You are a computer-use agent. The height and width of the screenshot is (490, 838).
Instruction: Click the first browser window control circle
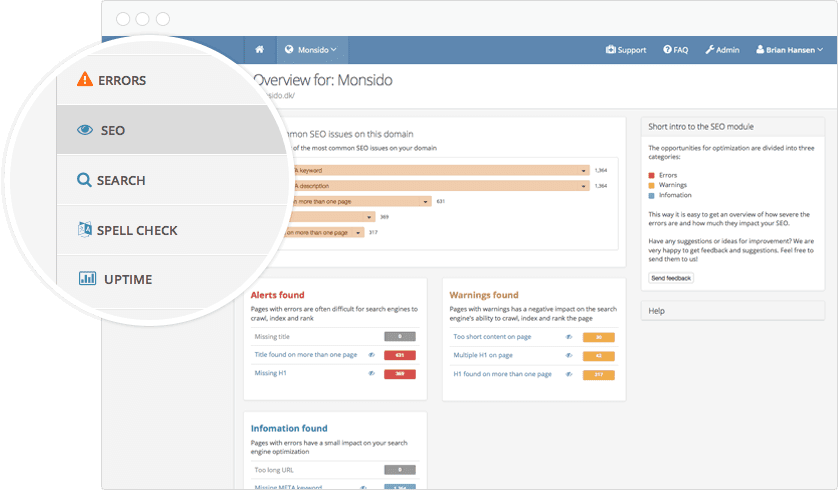pos(123,19)
